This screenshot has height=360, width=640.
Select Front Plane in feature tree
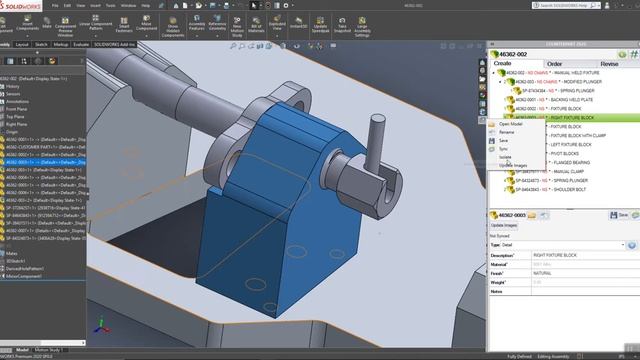coord(16,109)
